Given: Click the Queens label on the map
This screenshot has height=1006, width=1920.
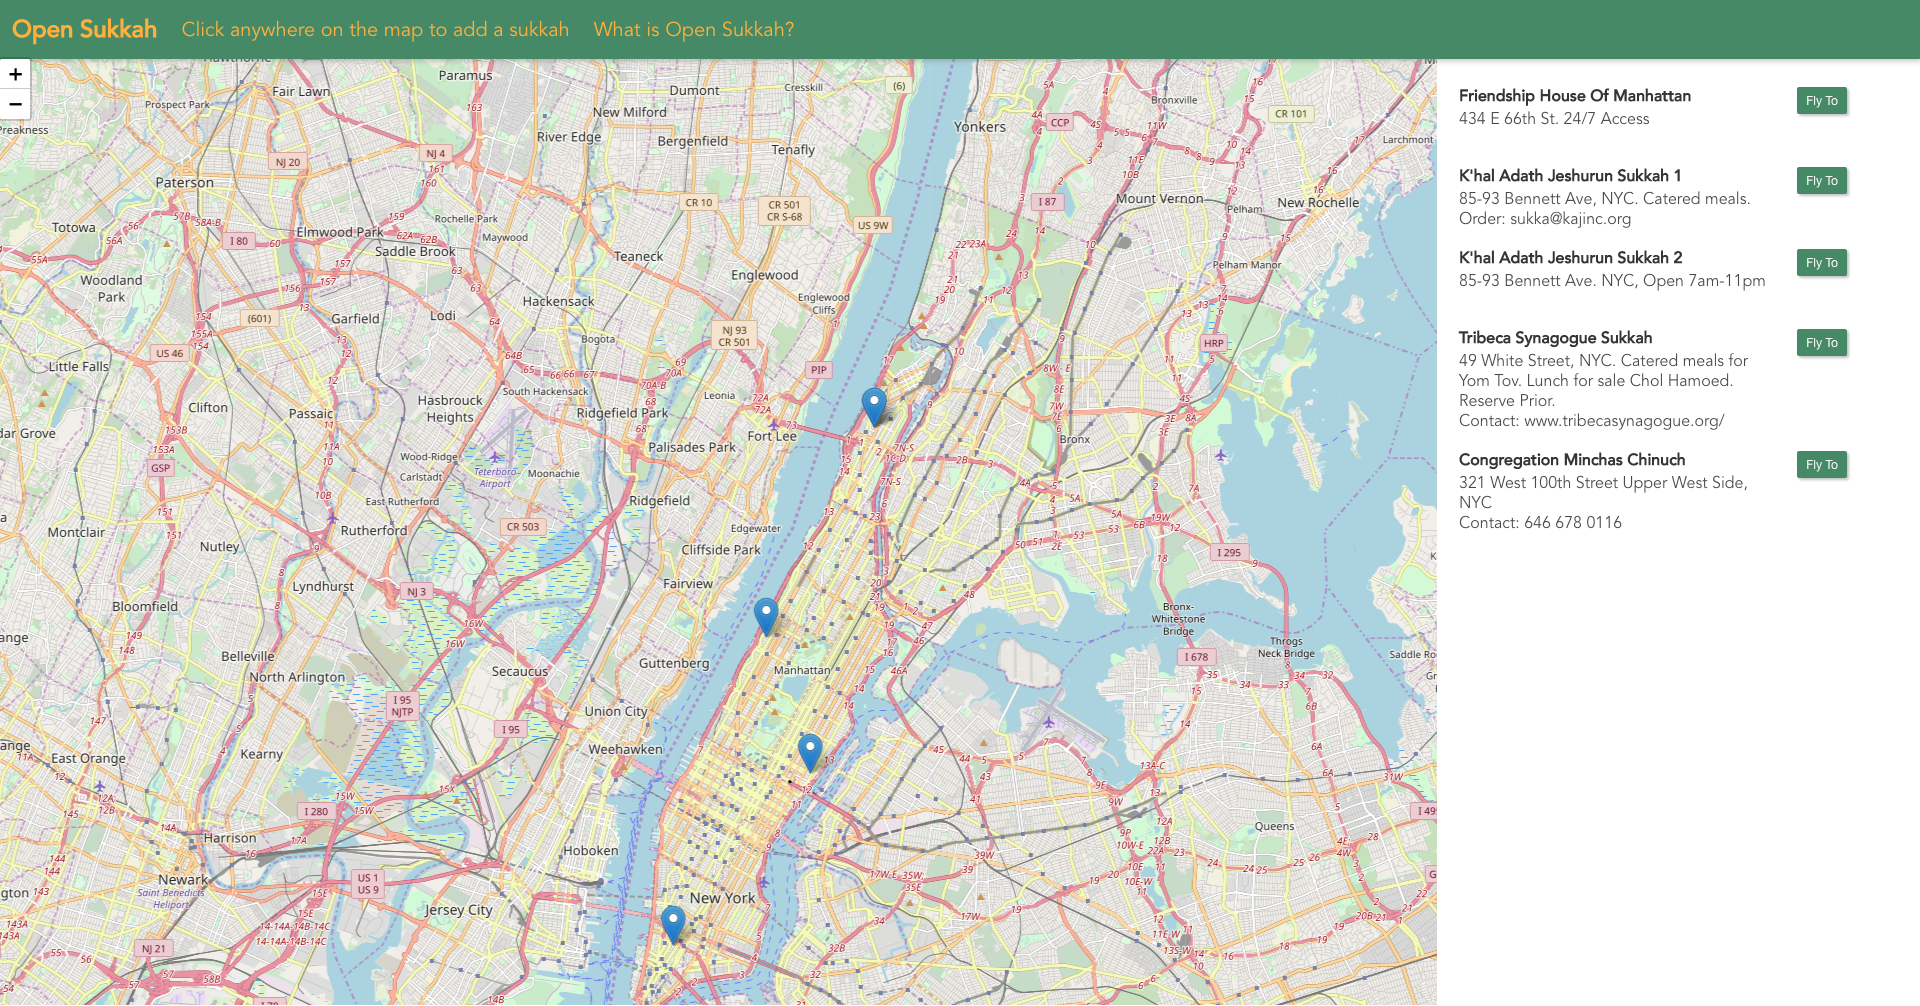Looking at the screenshot, I should [x=1274, y=826].
